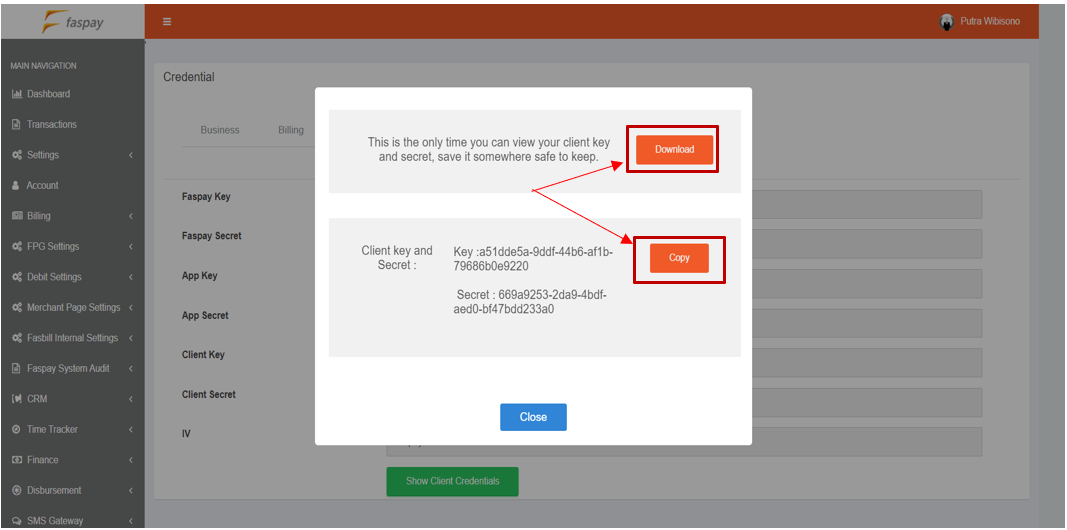Click the SMS Gateway chat icon

pos(17,521)
